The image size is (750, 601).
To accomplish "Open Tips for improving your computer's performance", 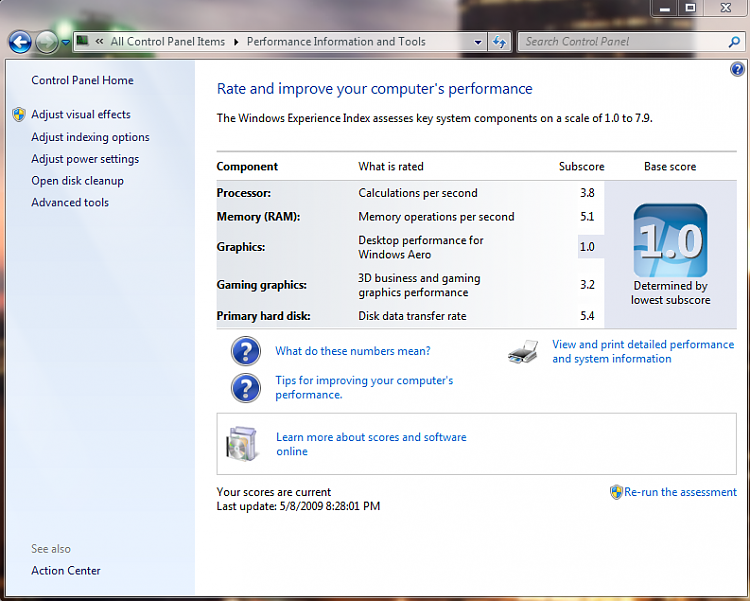I will (x=364, y=388).
